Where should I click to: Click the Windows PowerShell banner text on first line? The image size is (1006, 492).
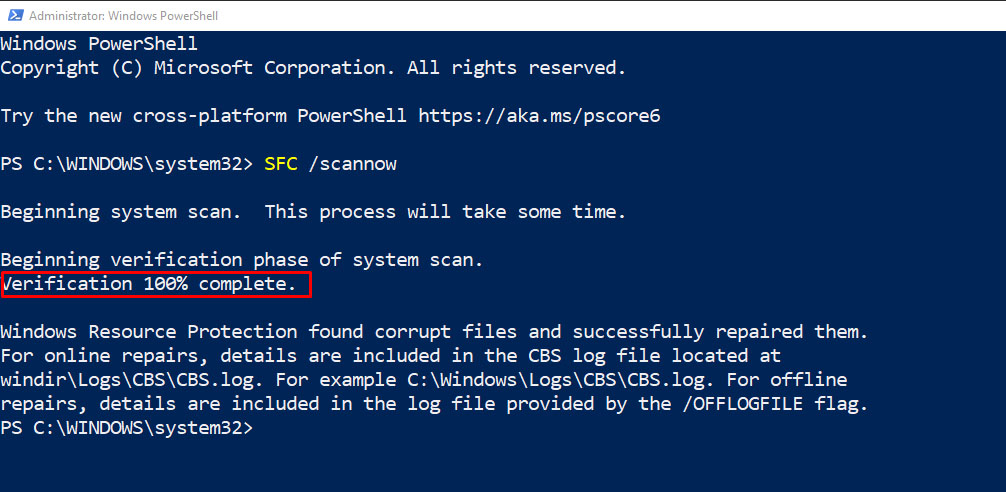pos(99,44)
